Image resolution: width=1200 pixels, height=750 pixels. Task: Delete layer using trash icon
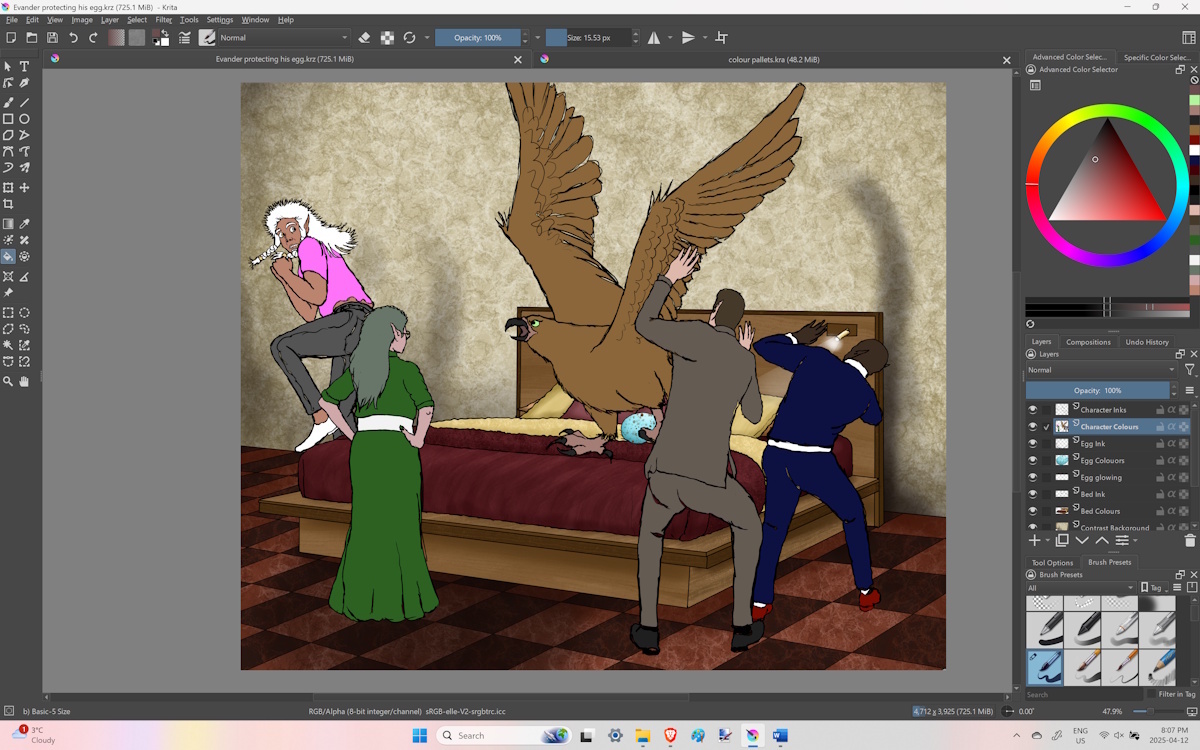pyautogui.click(x=1189, y=540)
